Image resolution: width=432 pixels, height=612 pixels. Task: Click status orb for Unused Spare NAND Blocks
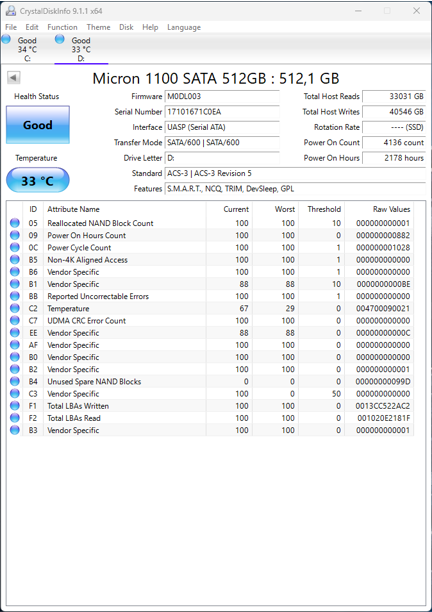[x=14, y=382]
